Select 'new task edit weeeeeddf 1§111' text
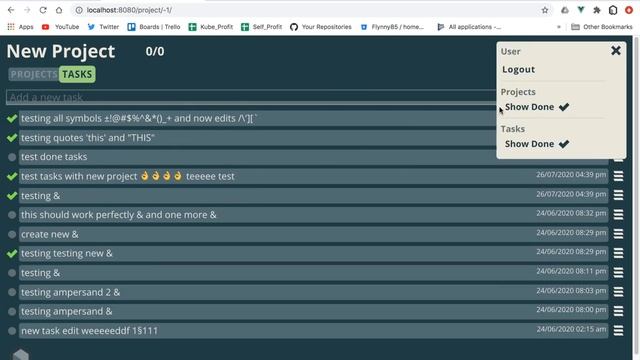The height and width of the screenshot is (360, 640). 89,331
